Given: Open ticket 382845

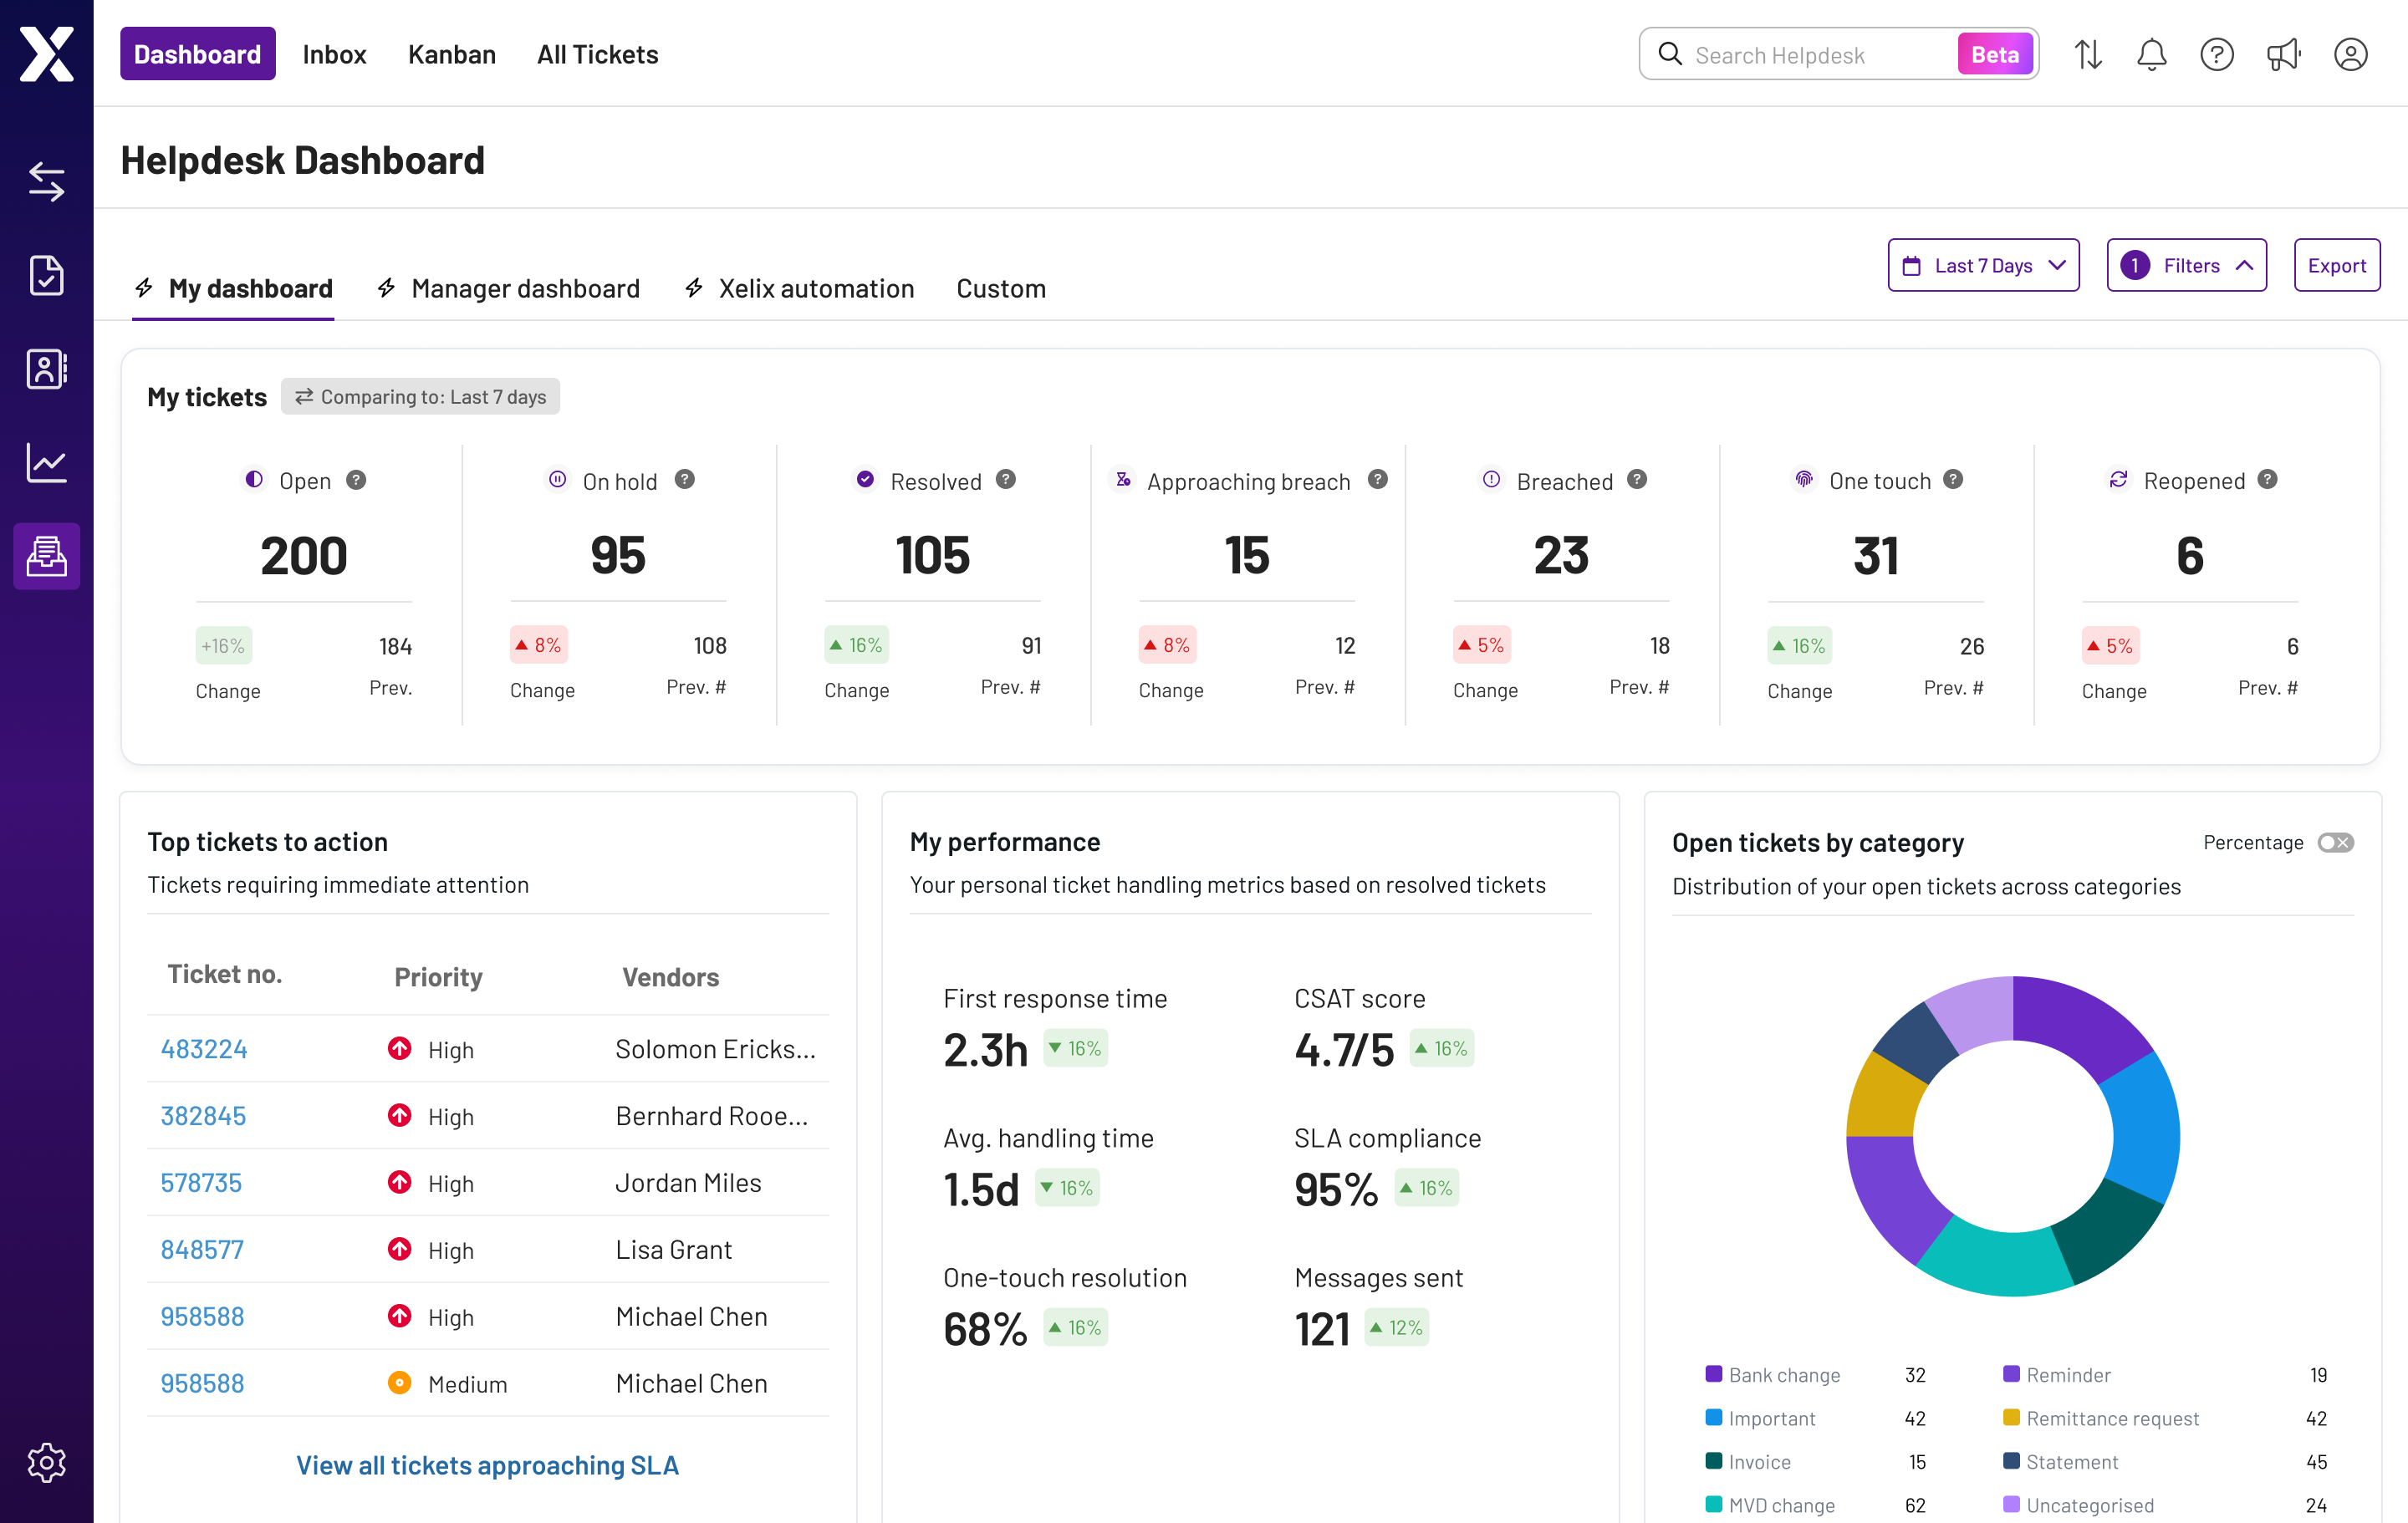Looking at the screenshot, I should [x=203, y=1116].
